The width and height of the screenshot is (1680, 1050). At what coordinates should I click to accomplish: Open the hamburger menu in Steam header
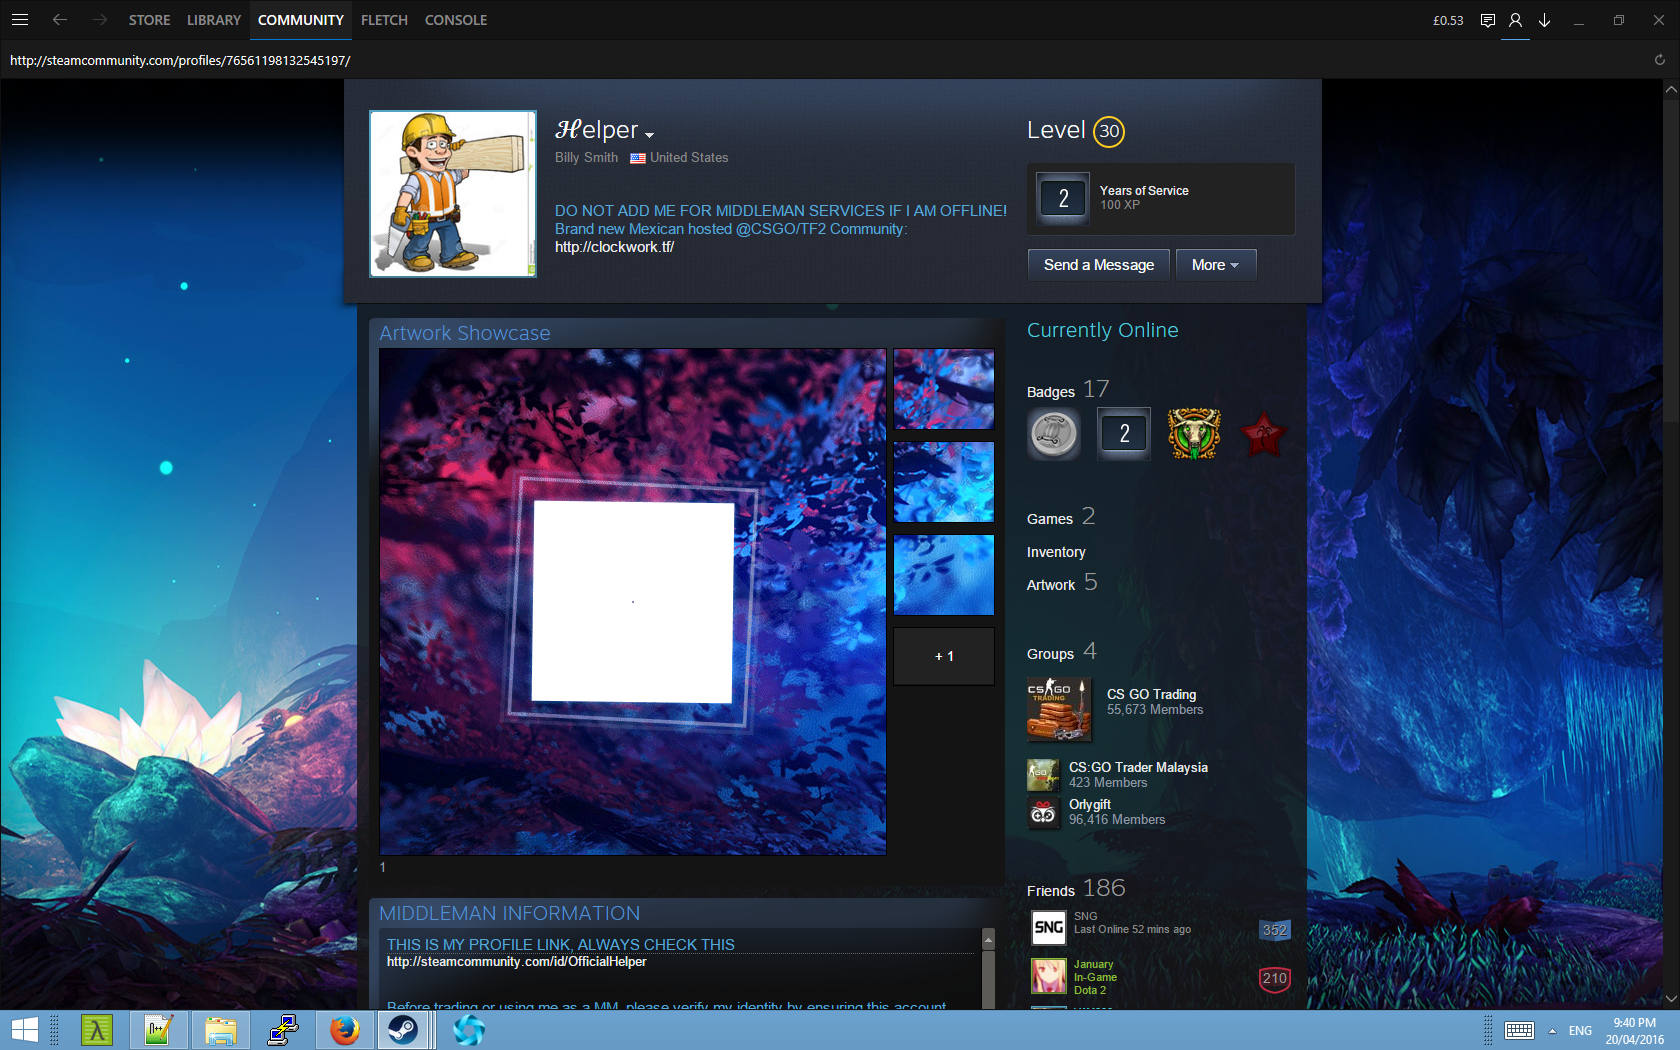20,20
